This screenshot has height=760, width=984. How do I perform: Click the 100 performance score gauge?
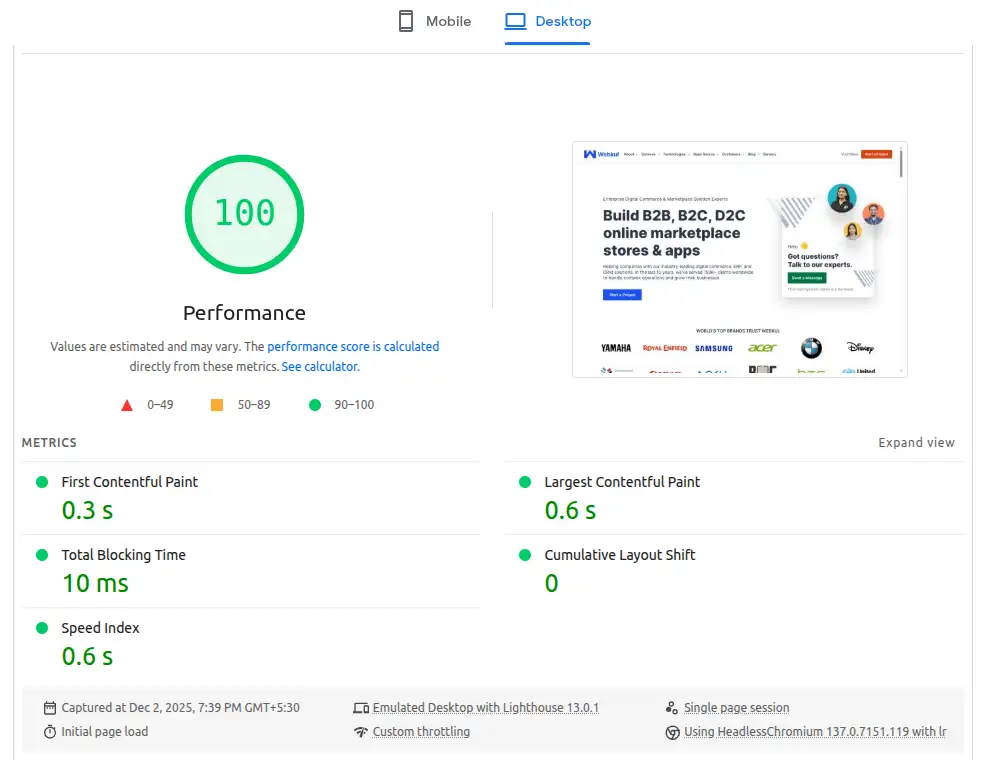244,214
